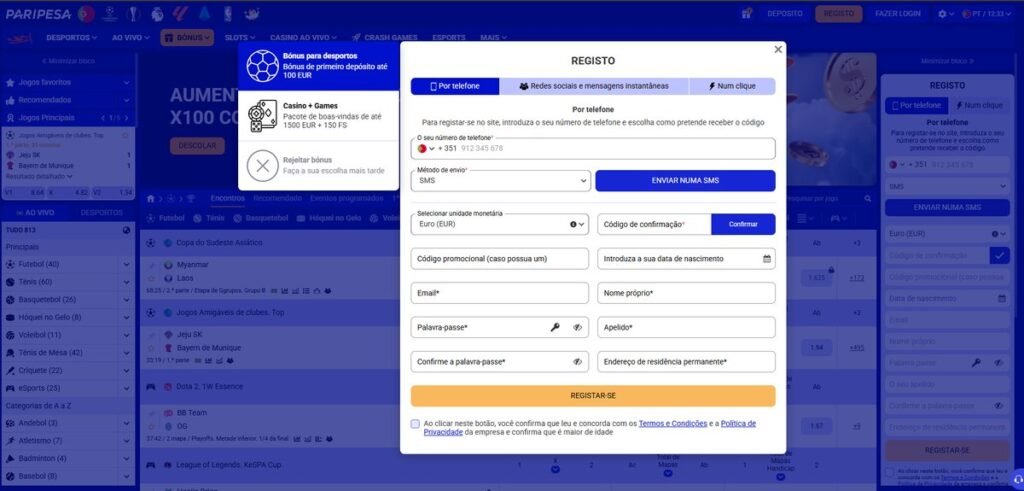Screen dimensions: 1024x491
Task: Select the soccer ball sports bonus icon
Action: (263, 65)
